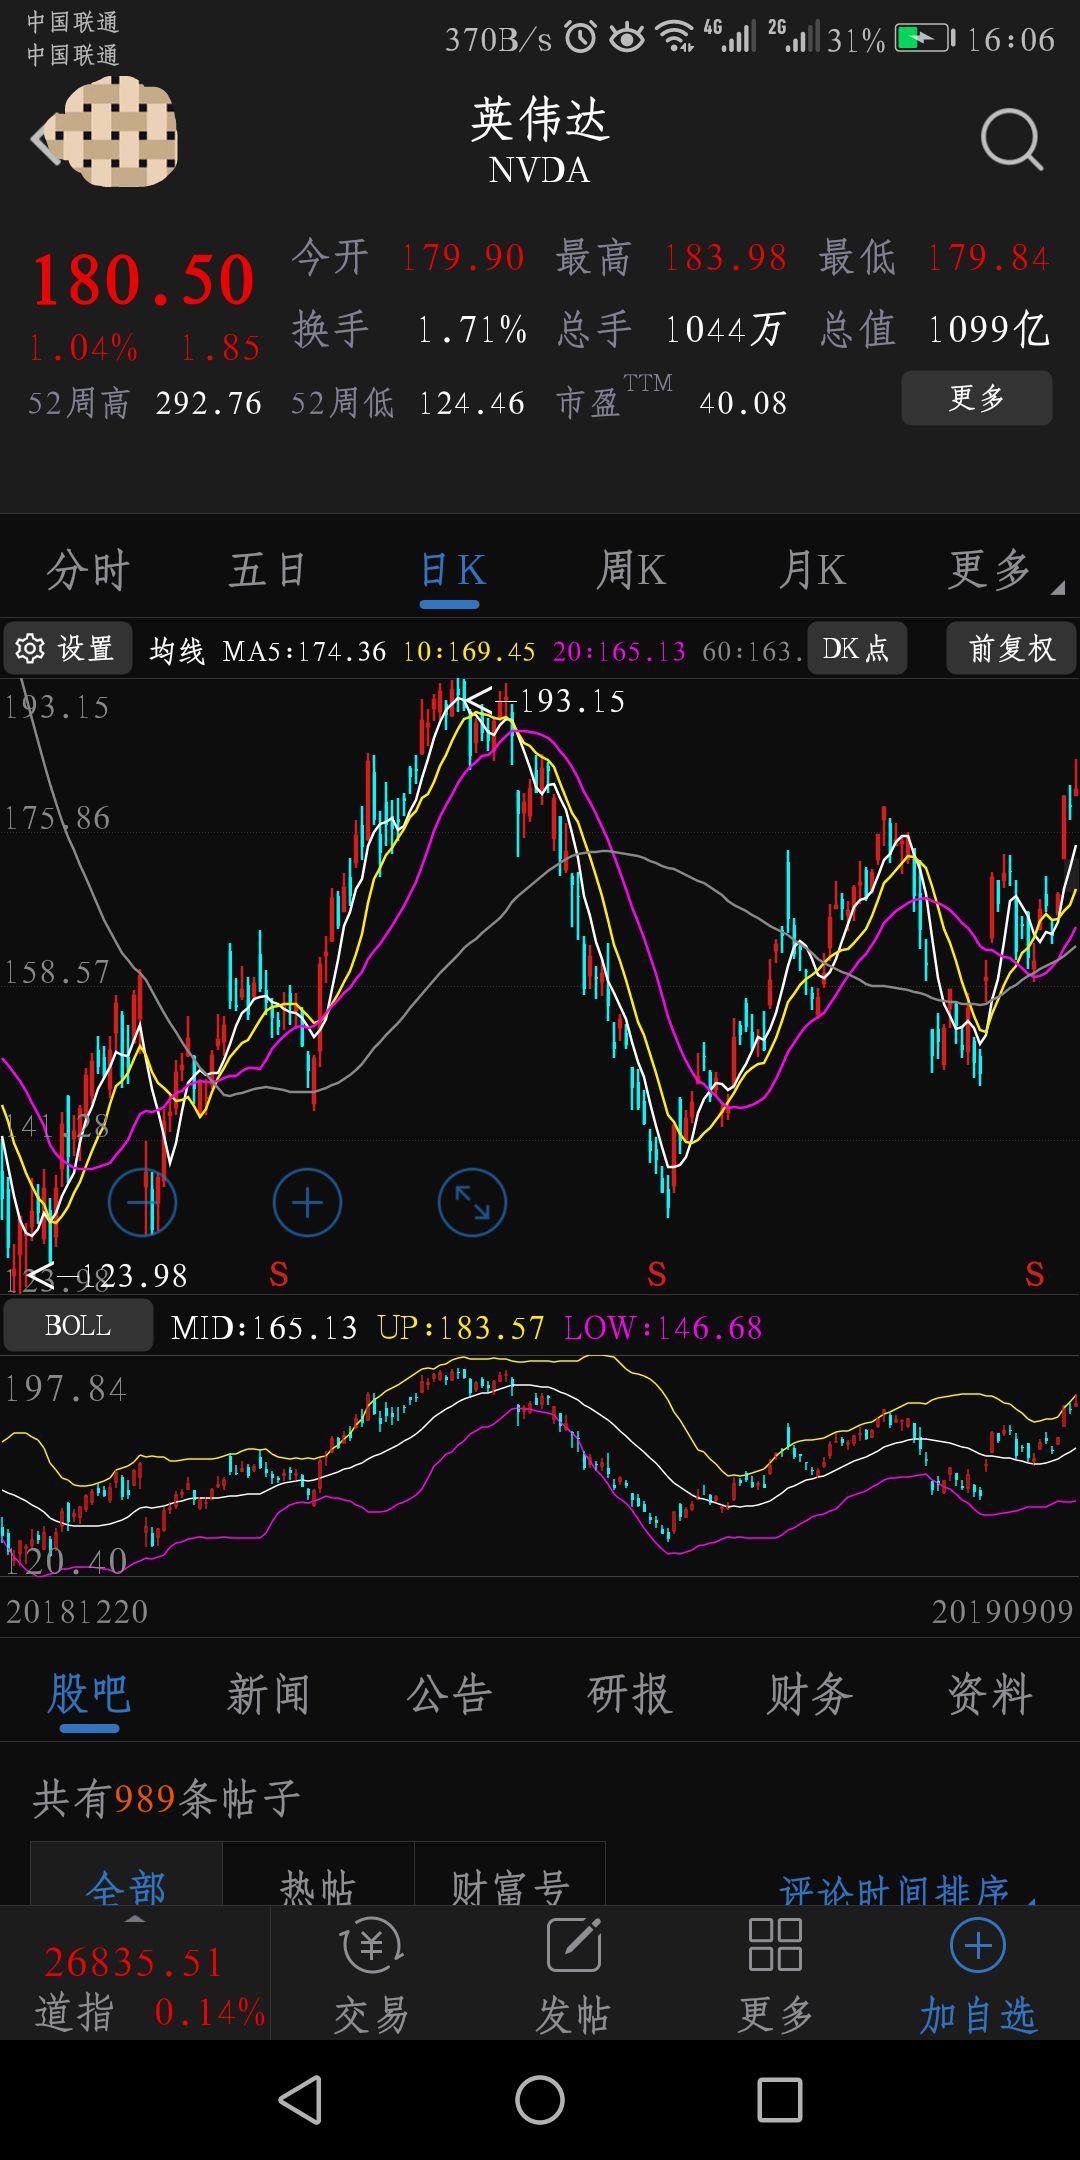Open the 资料 profile tab
This screenshot has width=1080, height=2160.
pos(989,1694)
